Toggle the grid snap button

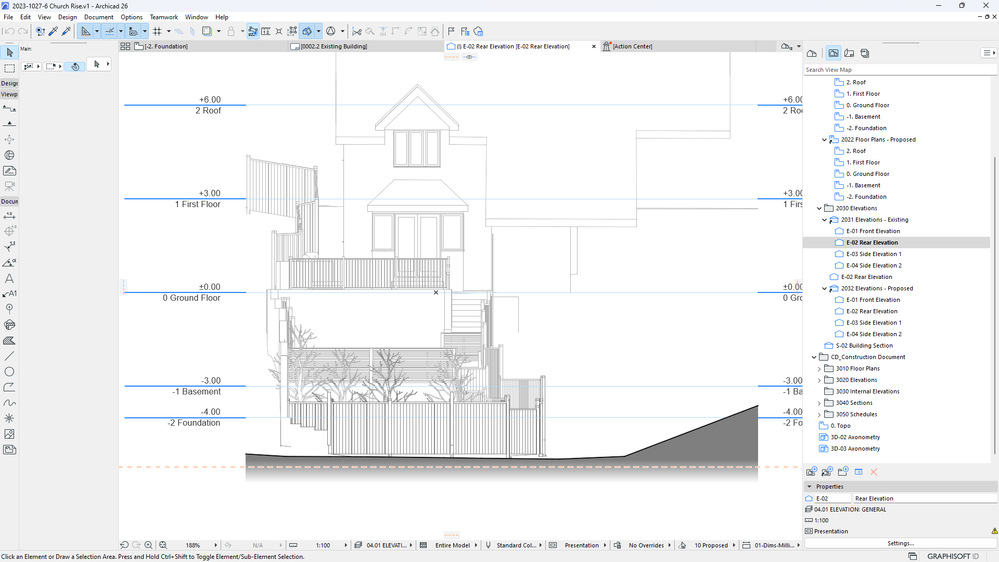pyautogui.click(x=157, y=31)
